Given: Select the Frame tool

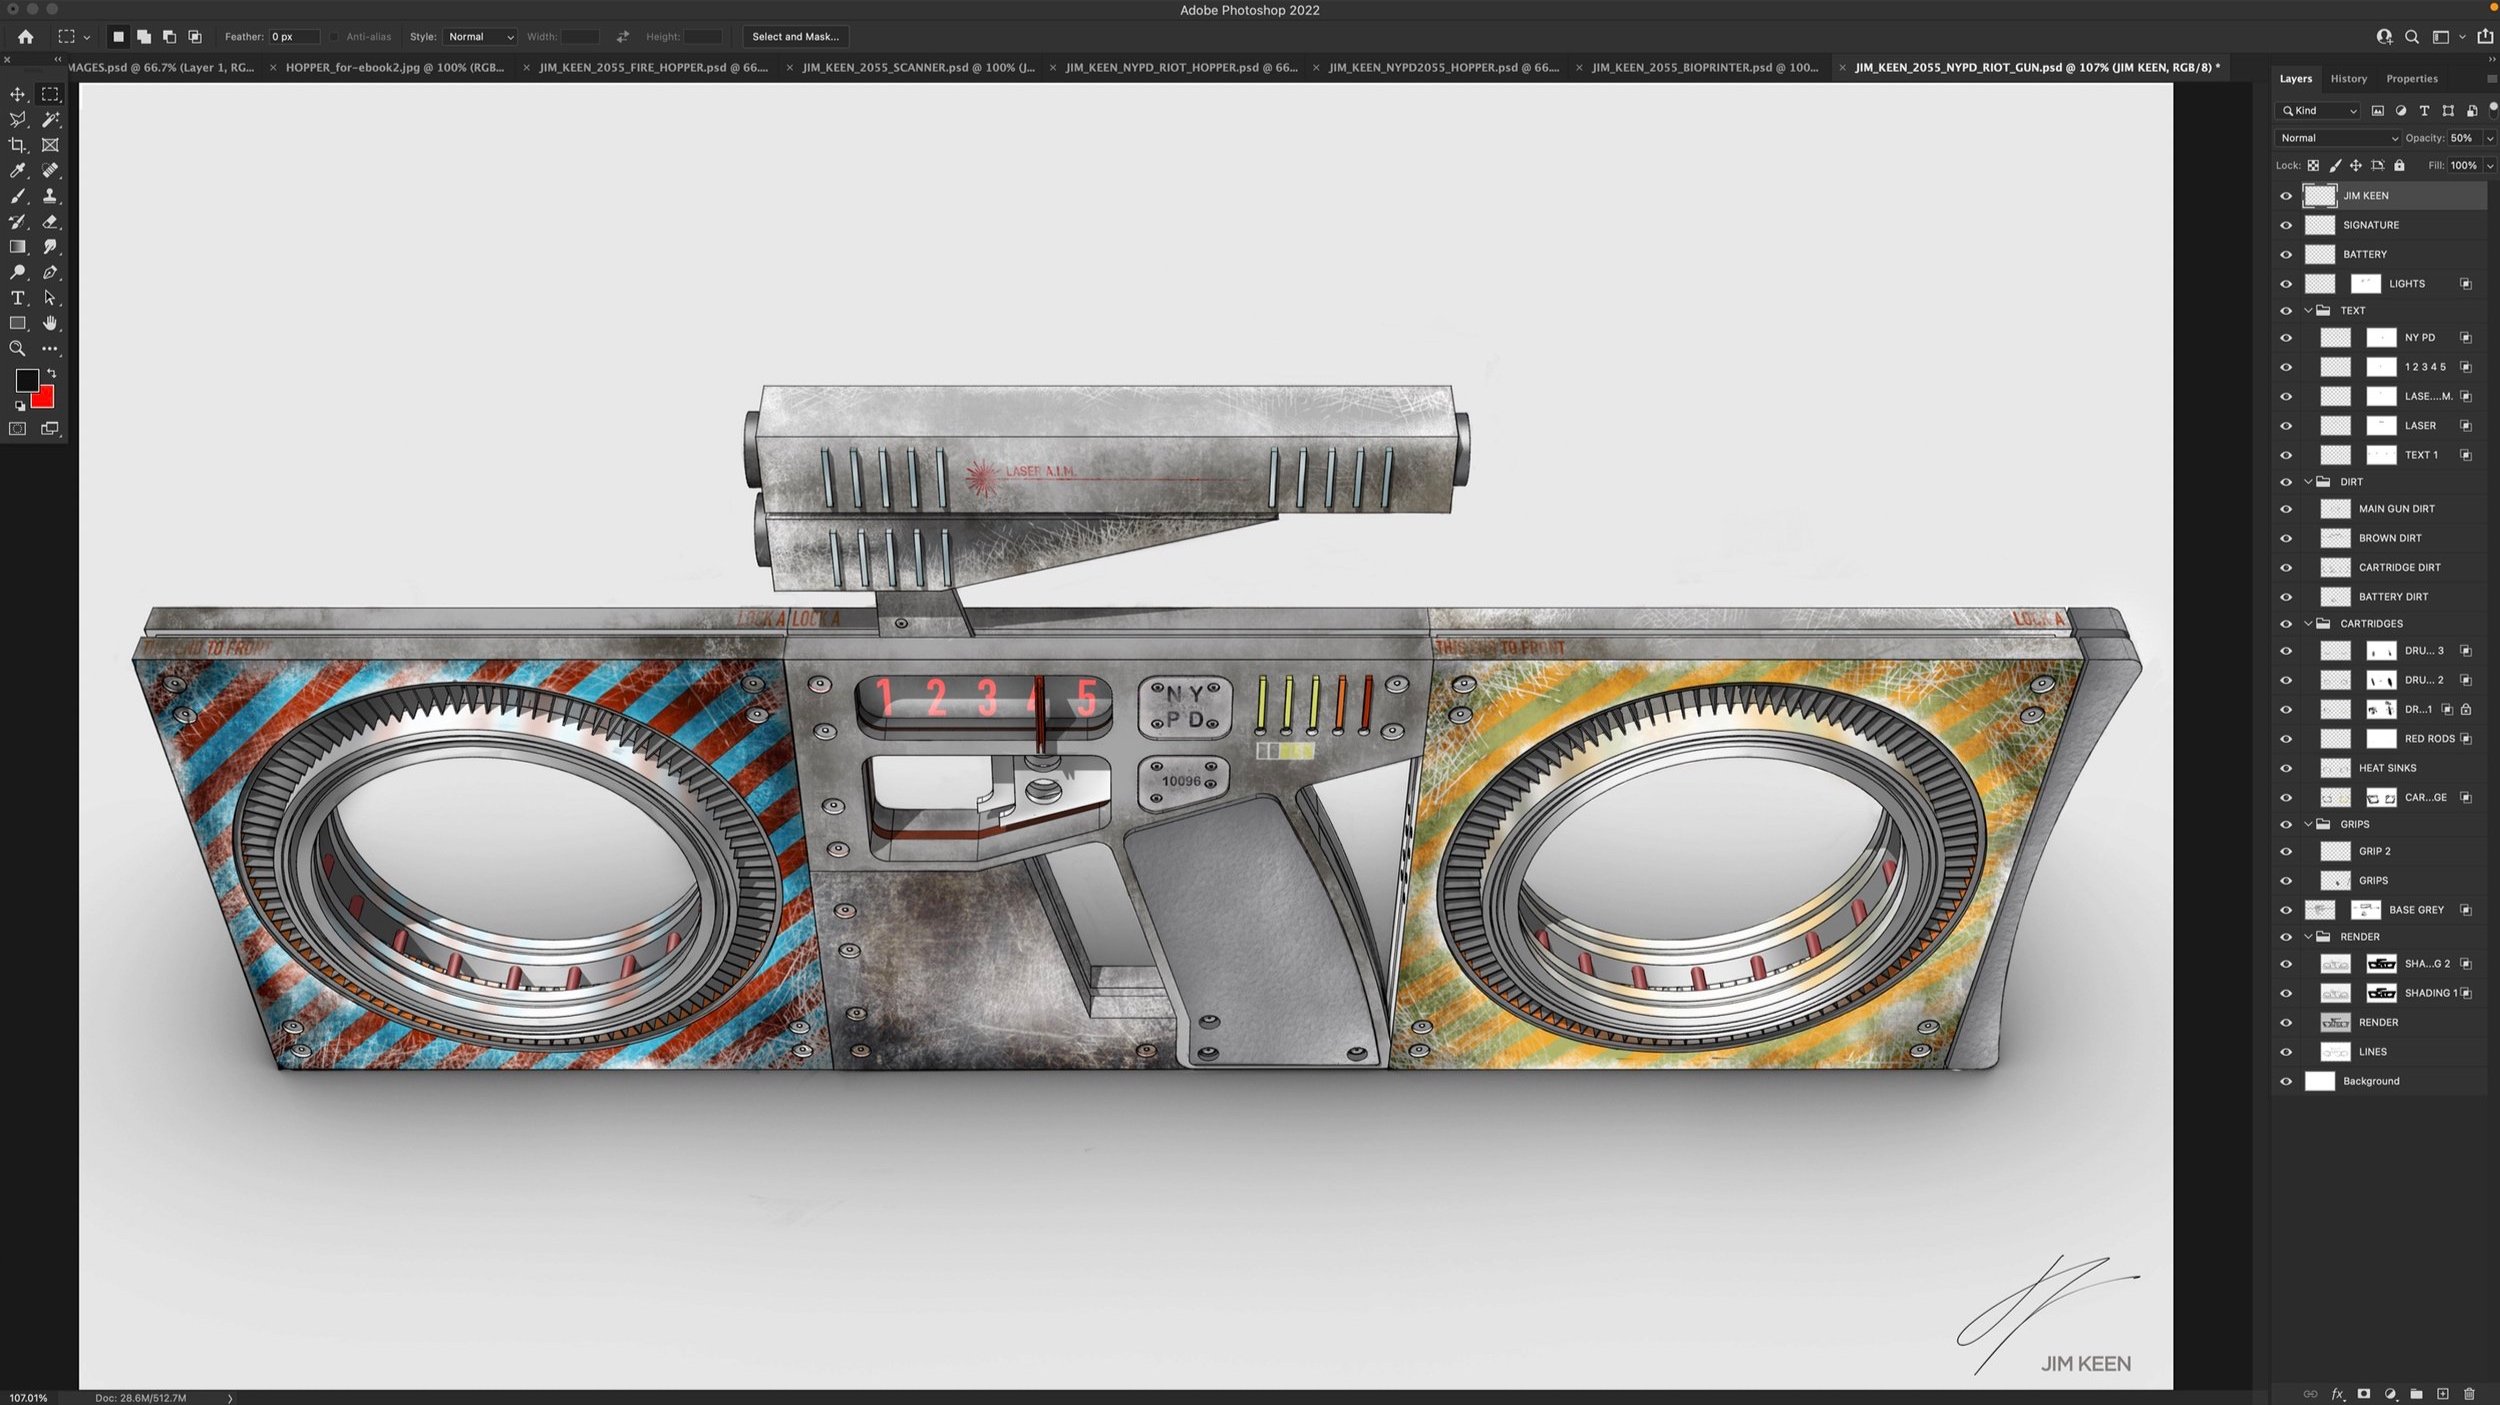Looking at the screenshot, I should [x=50, y=145].
